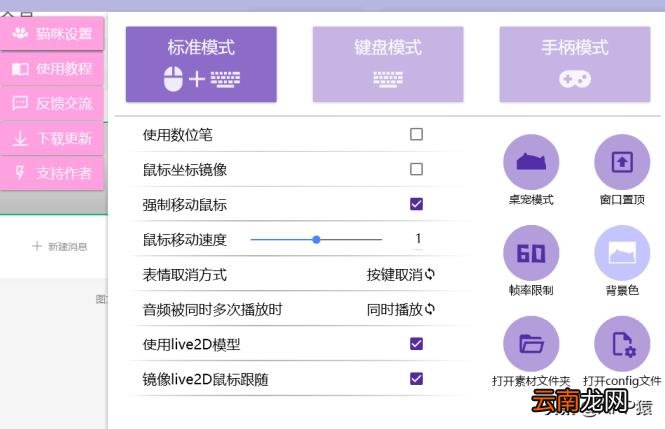The width and height of the screenshot is (665, 429).
Task: Uncheck 强制移动鼠标 checkbox
Action: (416, 204)
